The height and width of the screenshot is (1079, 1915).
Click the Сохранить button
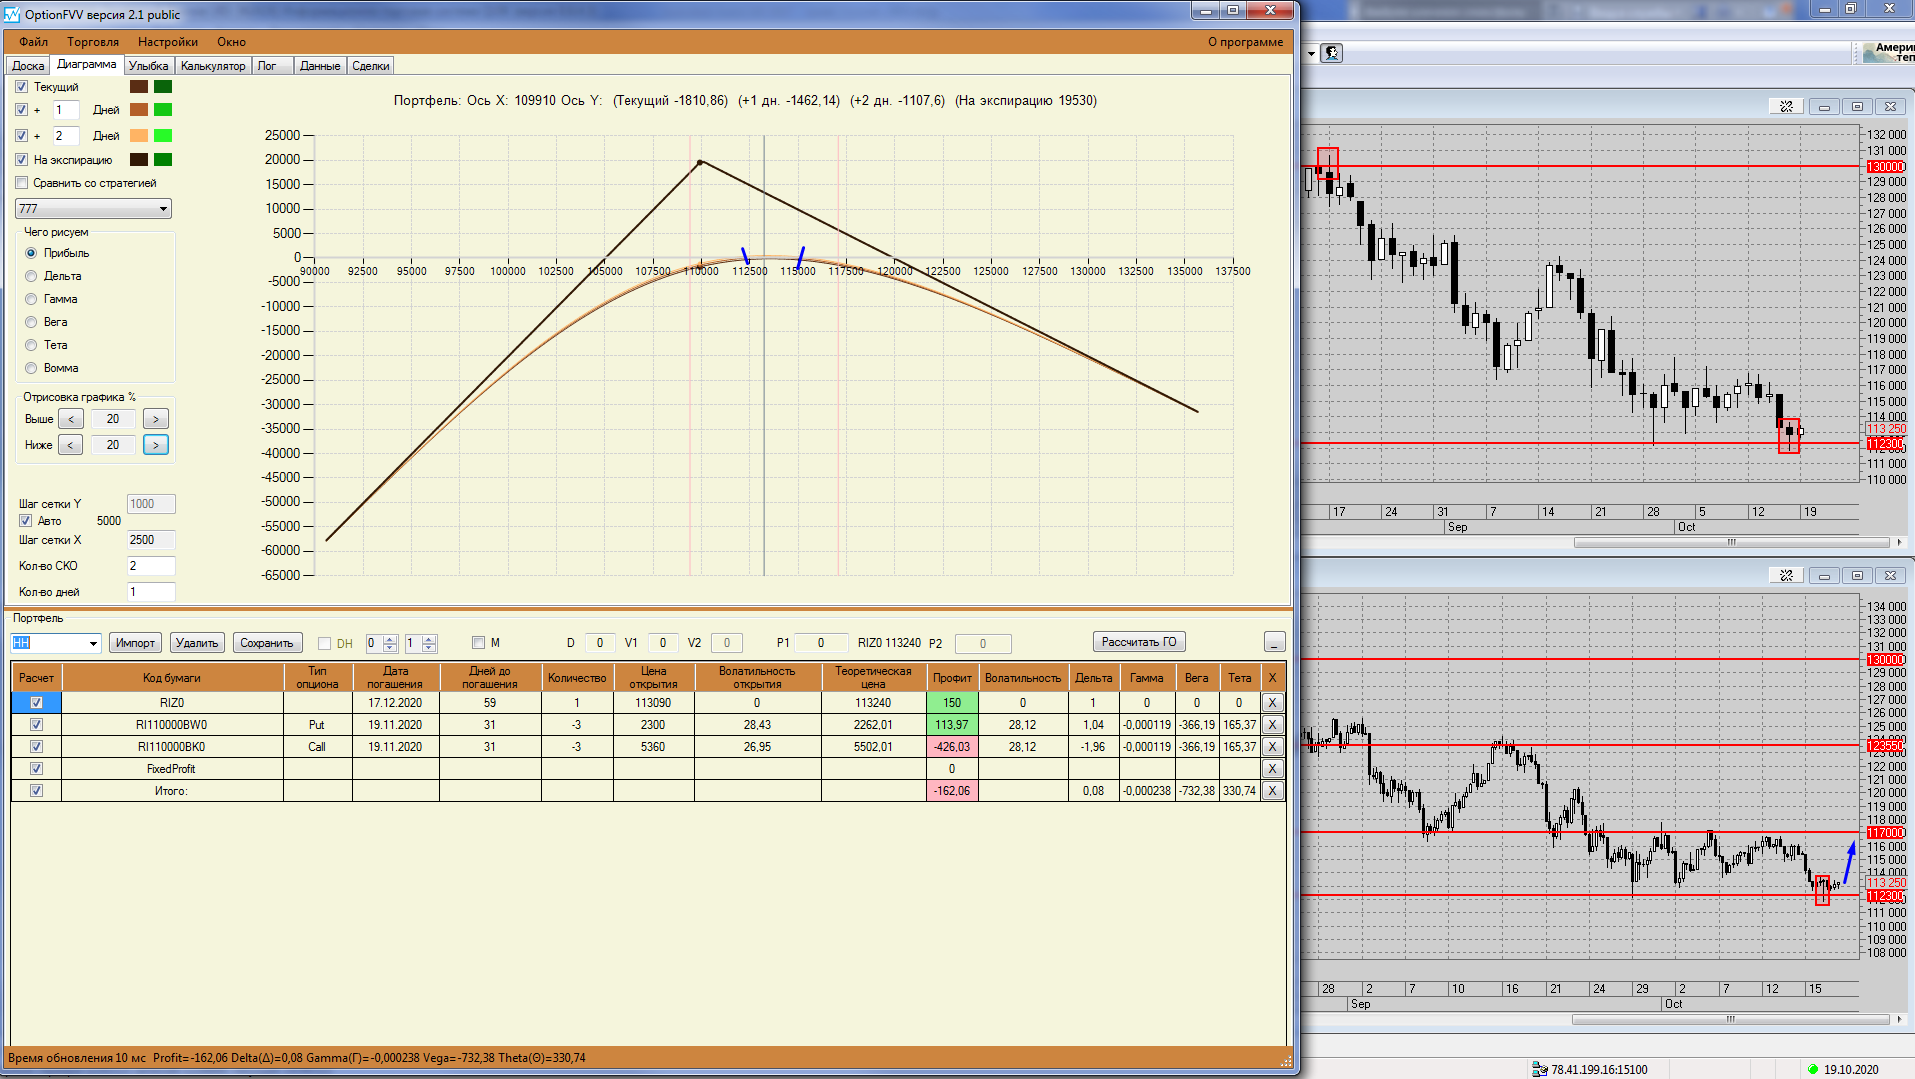267,643
